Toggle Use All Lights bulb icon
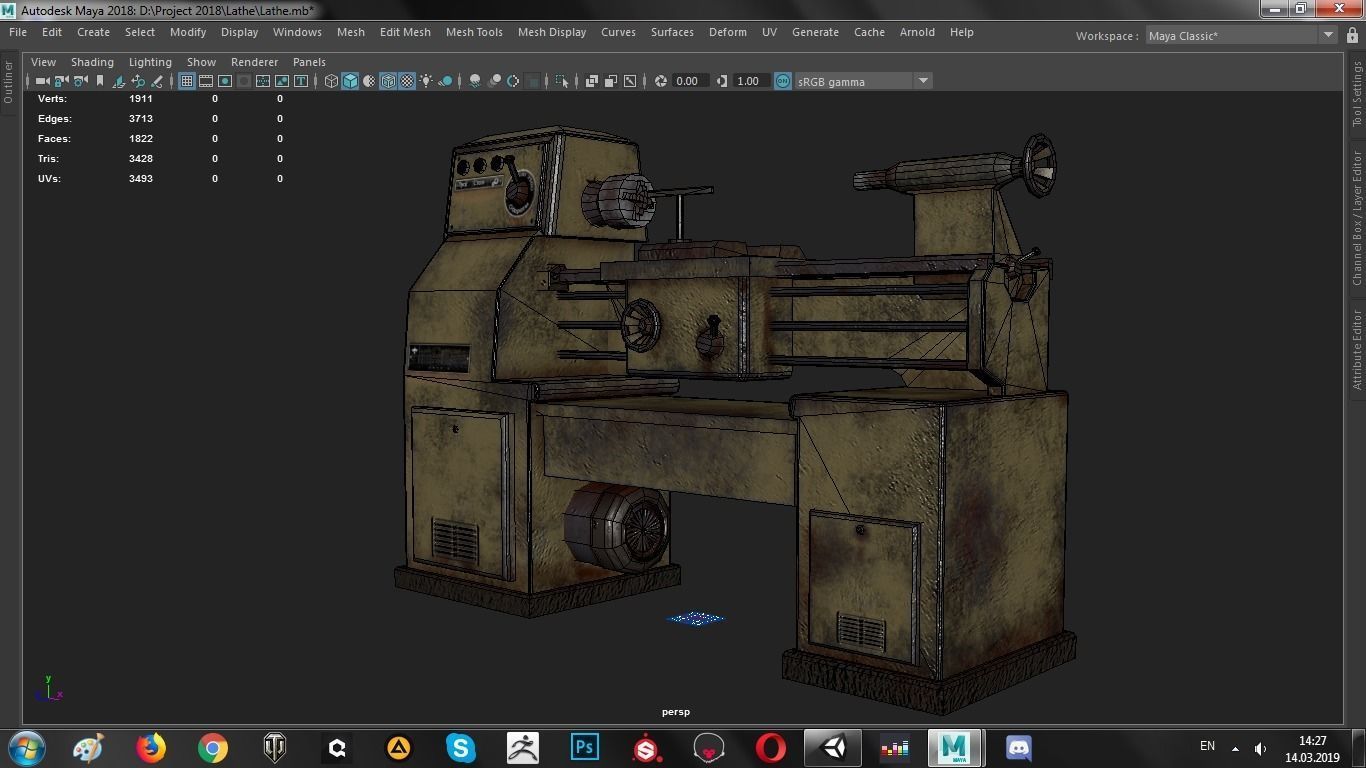The height and width of the screenshot is (770, 1366). [x=426, y=81]
